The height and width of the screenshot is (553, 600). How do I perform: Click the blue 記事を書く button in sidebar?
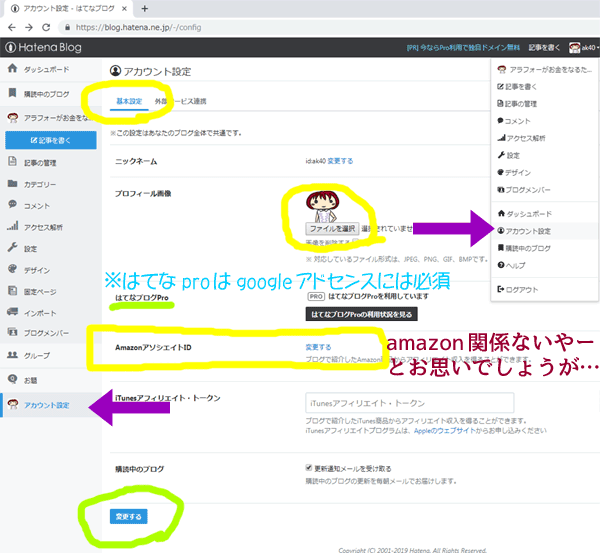(x=51, y=140)
